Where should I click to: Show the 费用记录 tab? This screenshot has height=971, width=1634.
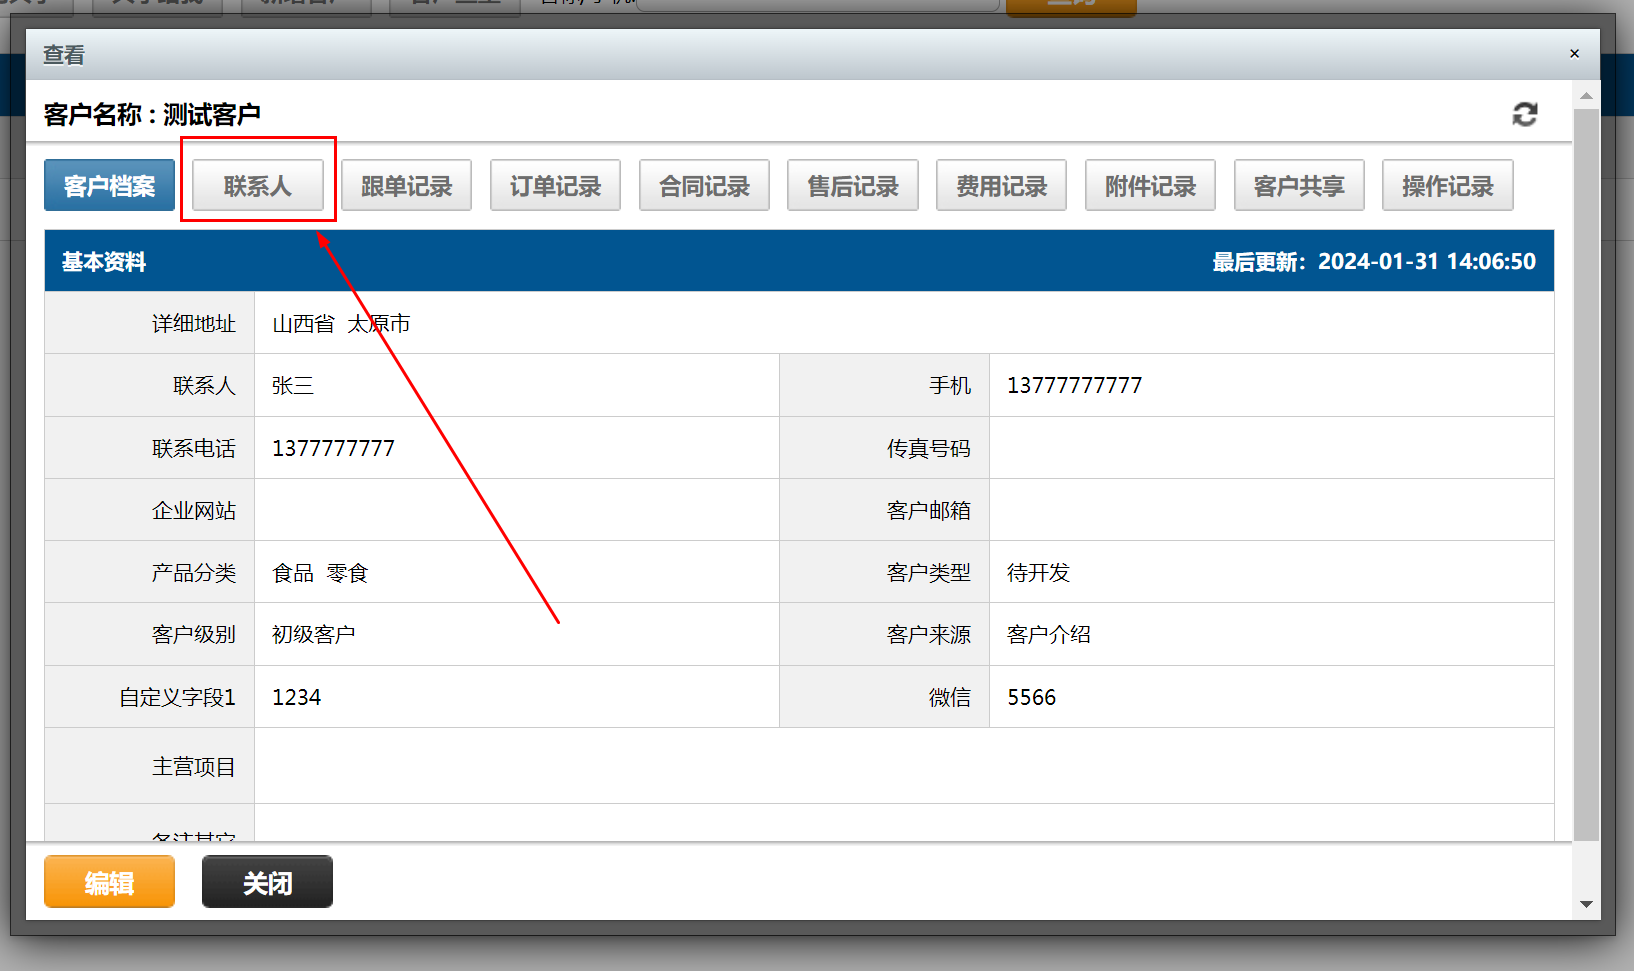(x=1001, y=186)
